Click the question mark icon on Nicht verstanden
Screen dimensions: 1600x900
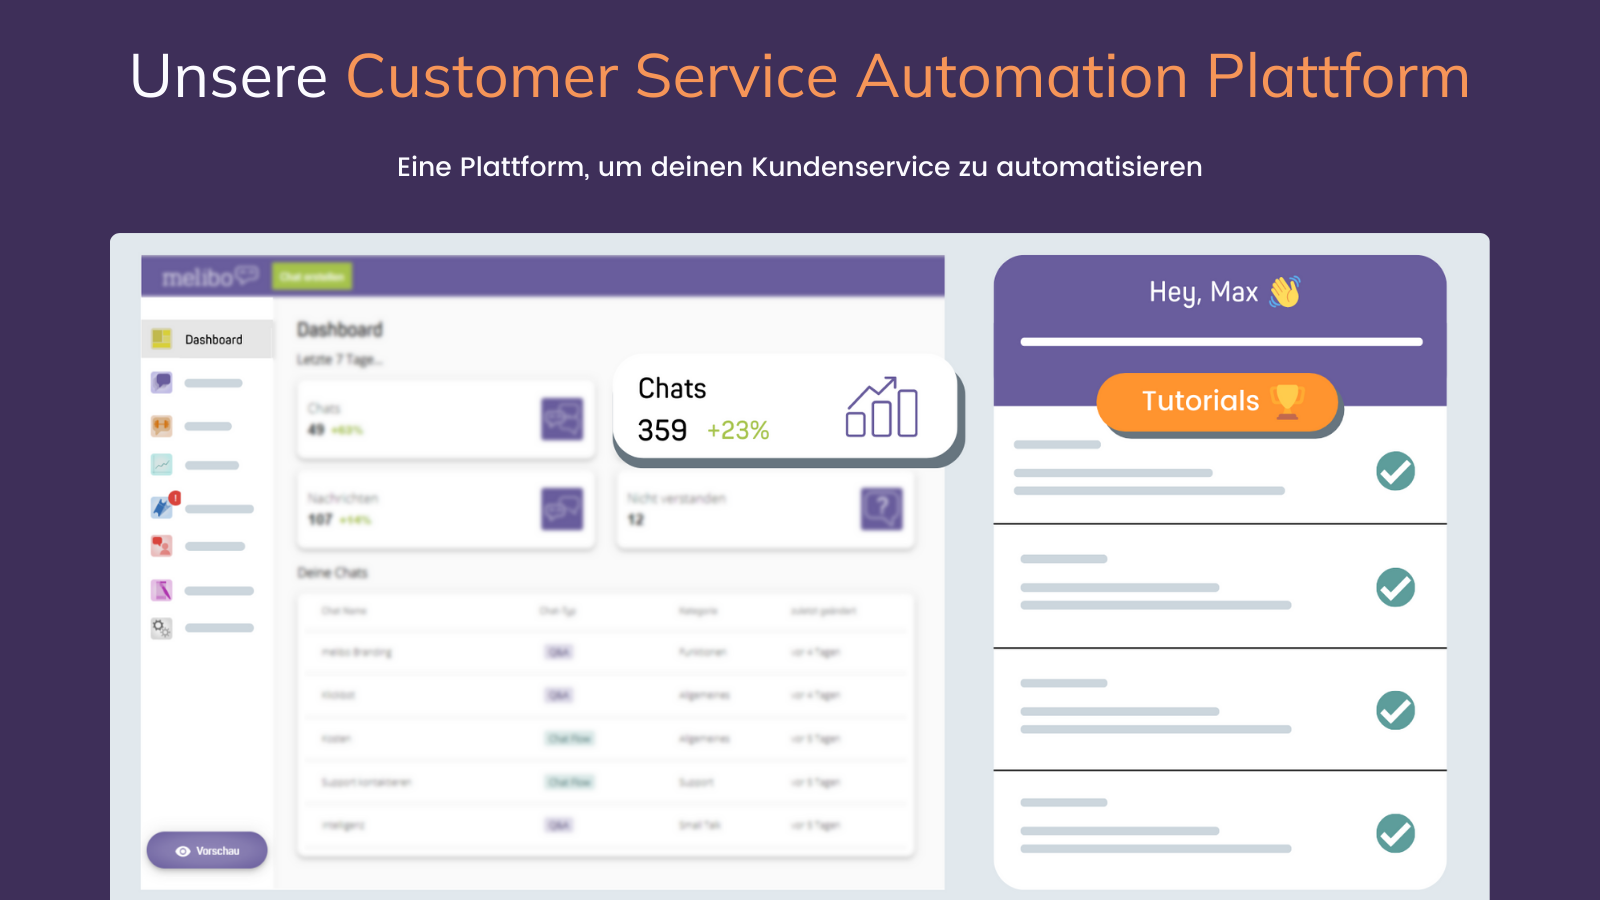882,509
